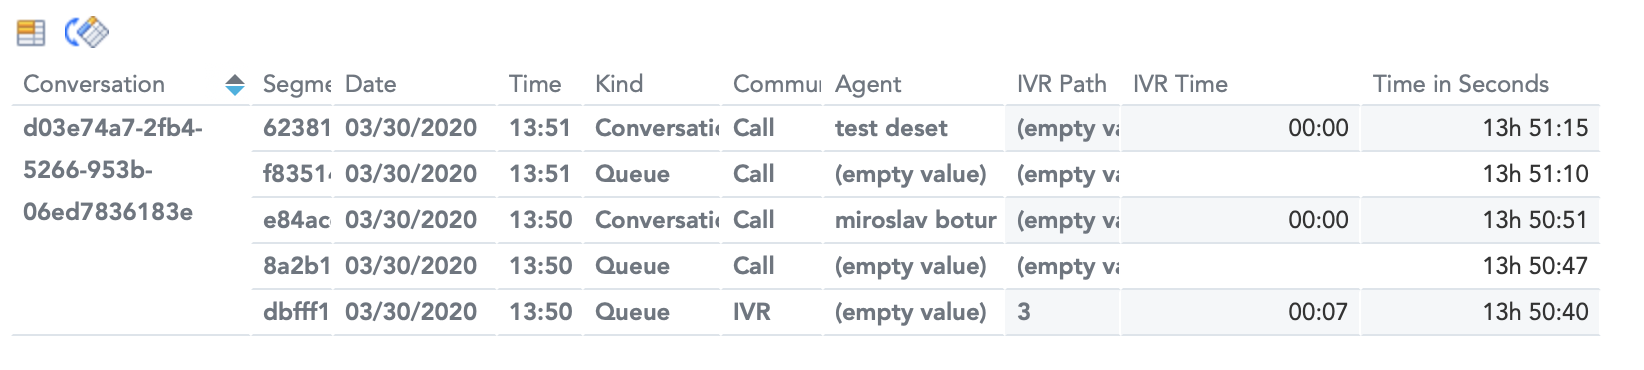Toggle sort arrows on Conversation column
This screenshot has width=1644, height=370.
[235, 85]
